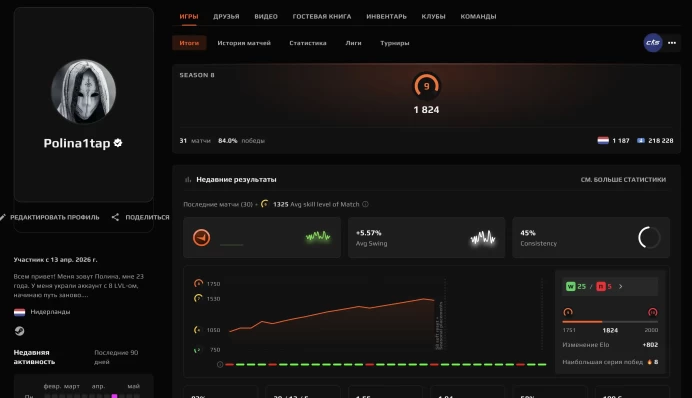Image resolution: width=692 pixels, height=398 pixels.
Task: Click the orange gauge icon in first stats card
Action: (x=201, y=238)
